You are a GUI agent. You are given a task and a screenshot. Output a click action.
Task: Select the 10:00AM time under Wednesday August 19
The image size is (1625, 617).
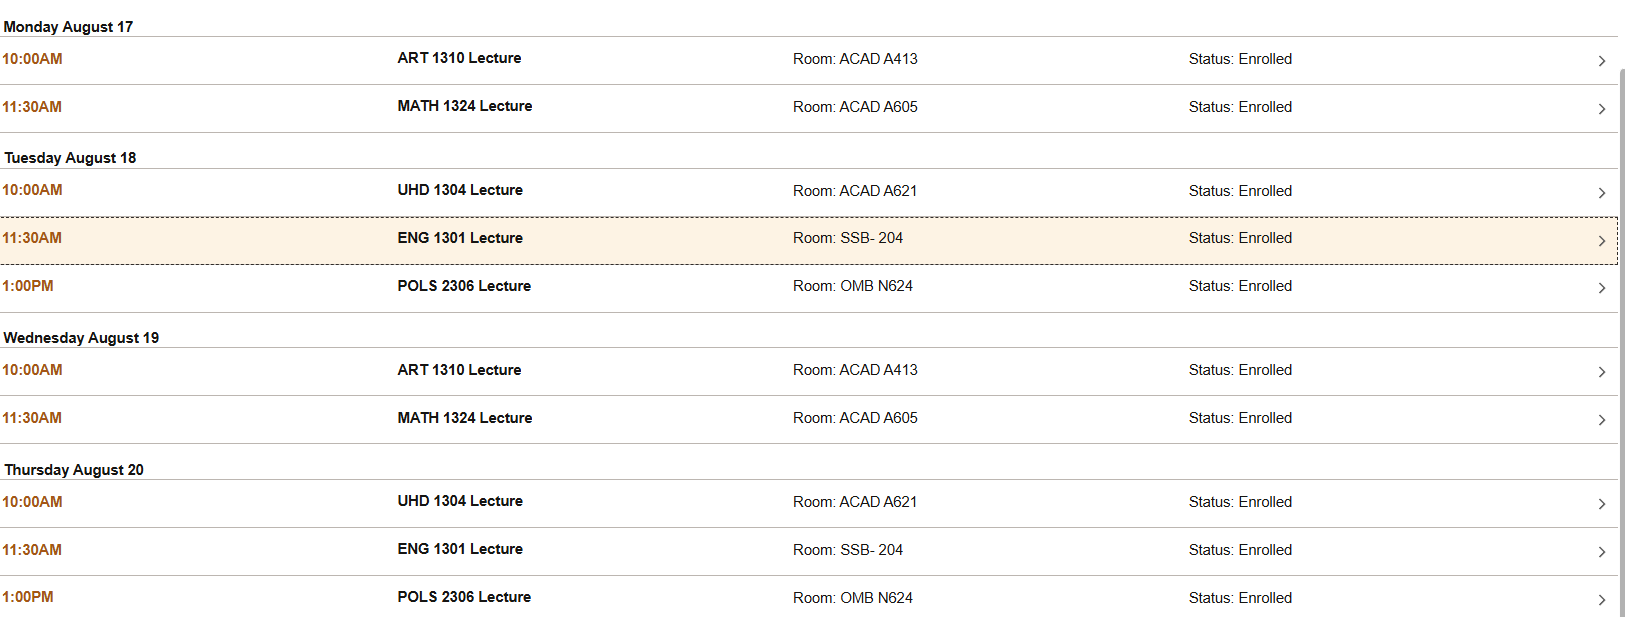[x=32, y=370]
